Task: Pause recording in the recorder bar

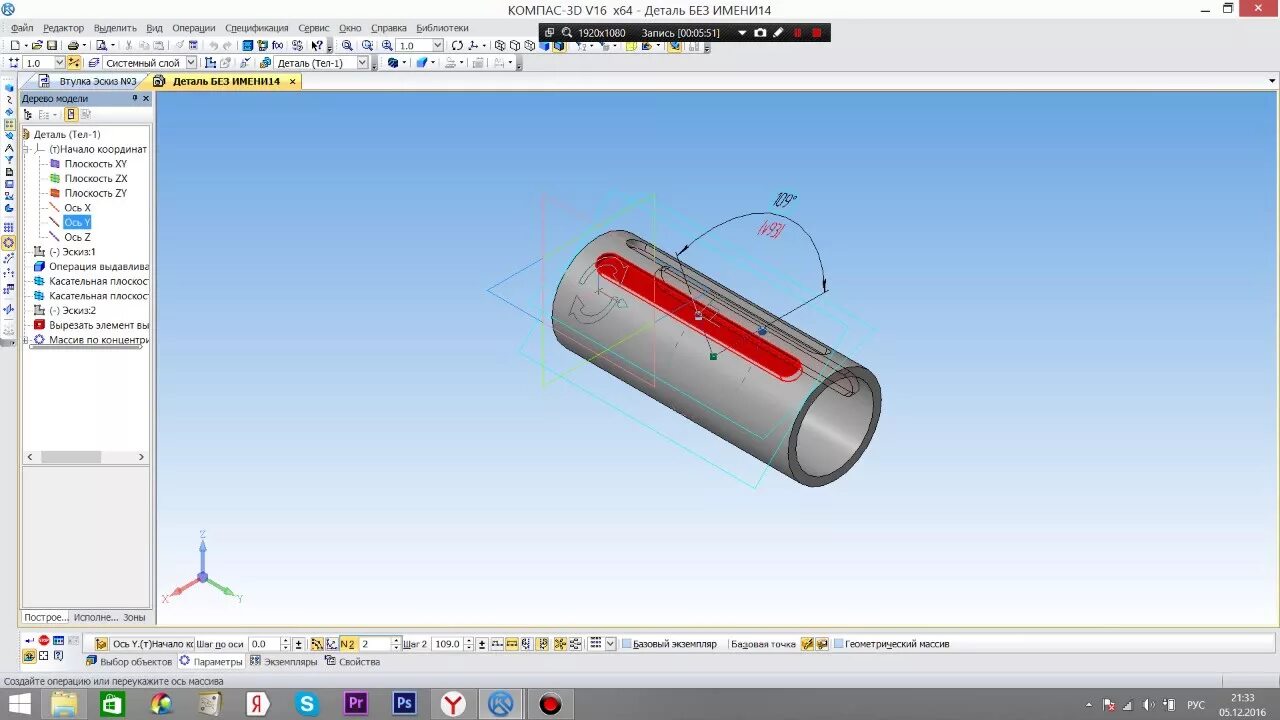Action: pyautogui.click(x=798, y=33)
